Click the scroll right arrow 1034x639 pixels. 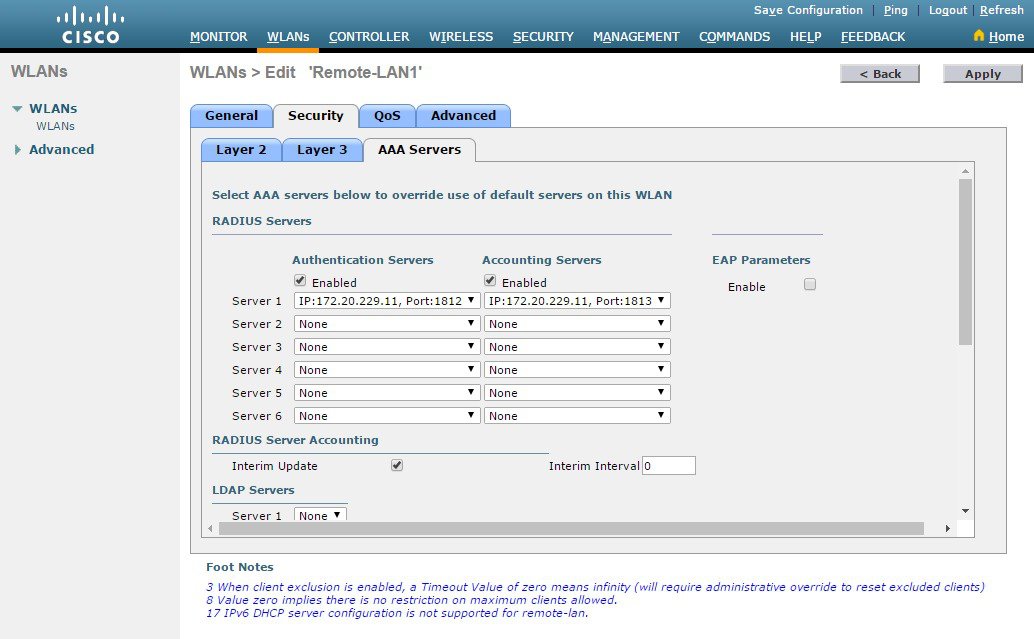948,529
